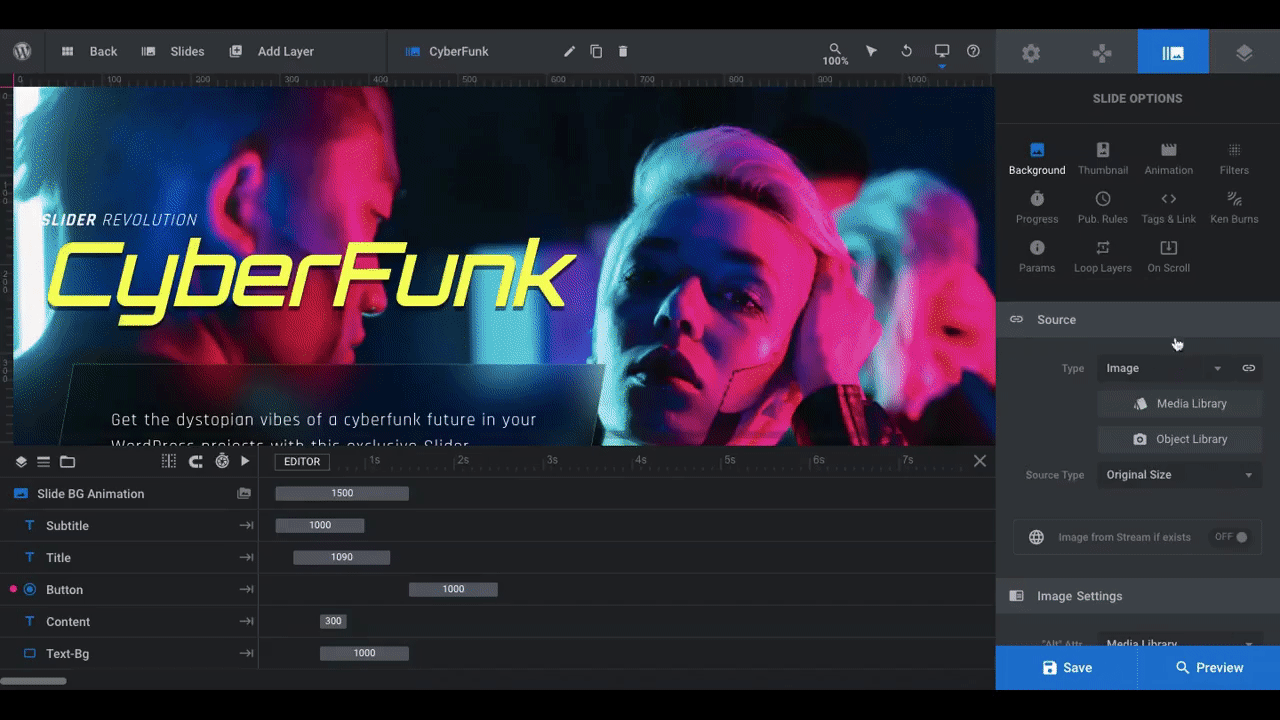This screenshot has width=1280, height=720.
Task: Open the help question mark
Action: tap(973, 51)
